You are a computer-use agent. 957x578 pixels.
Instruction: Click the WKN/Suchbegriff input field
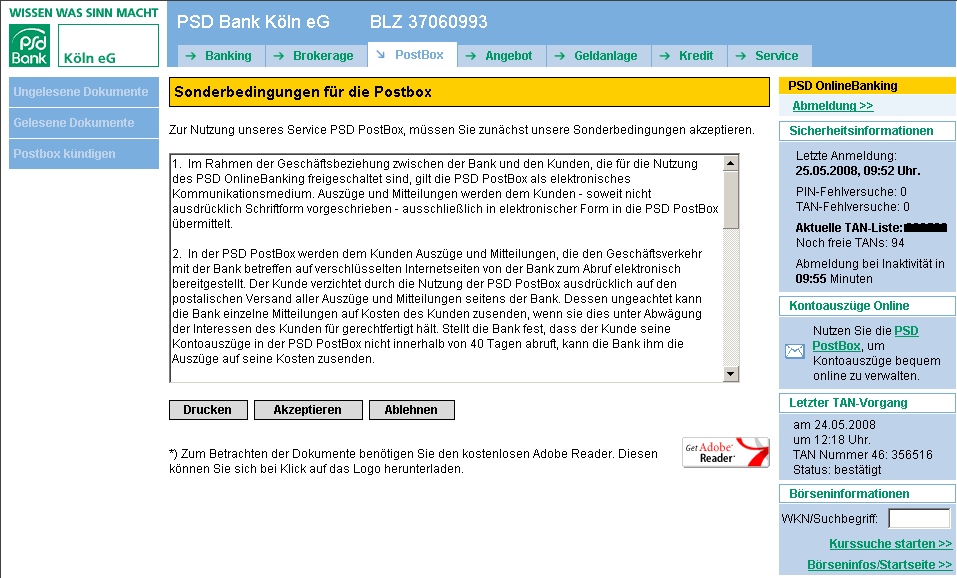[x=919, y=519]
